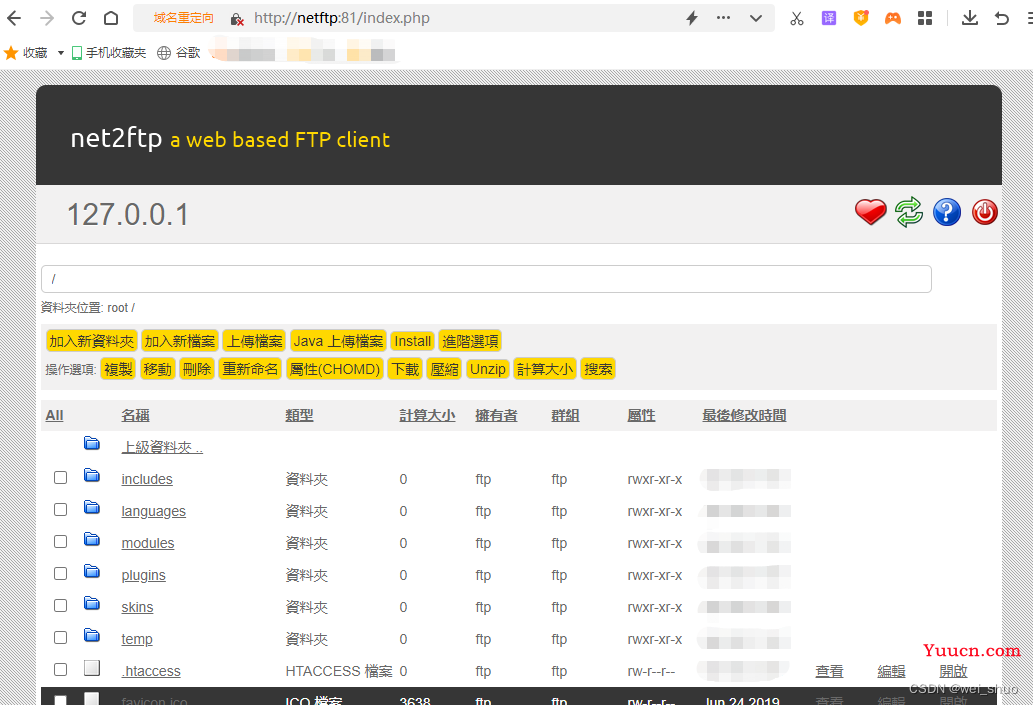Image resolution: width=1033 pixels, height=705 pixels.
Task: Expand the address bar dropdown chevron
Action: pos(756,18)
